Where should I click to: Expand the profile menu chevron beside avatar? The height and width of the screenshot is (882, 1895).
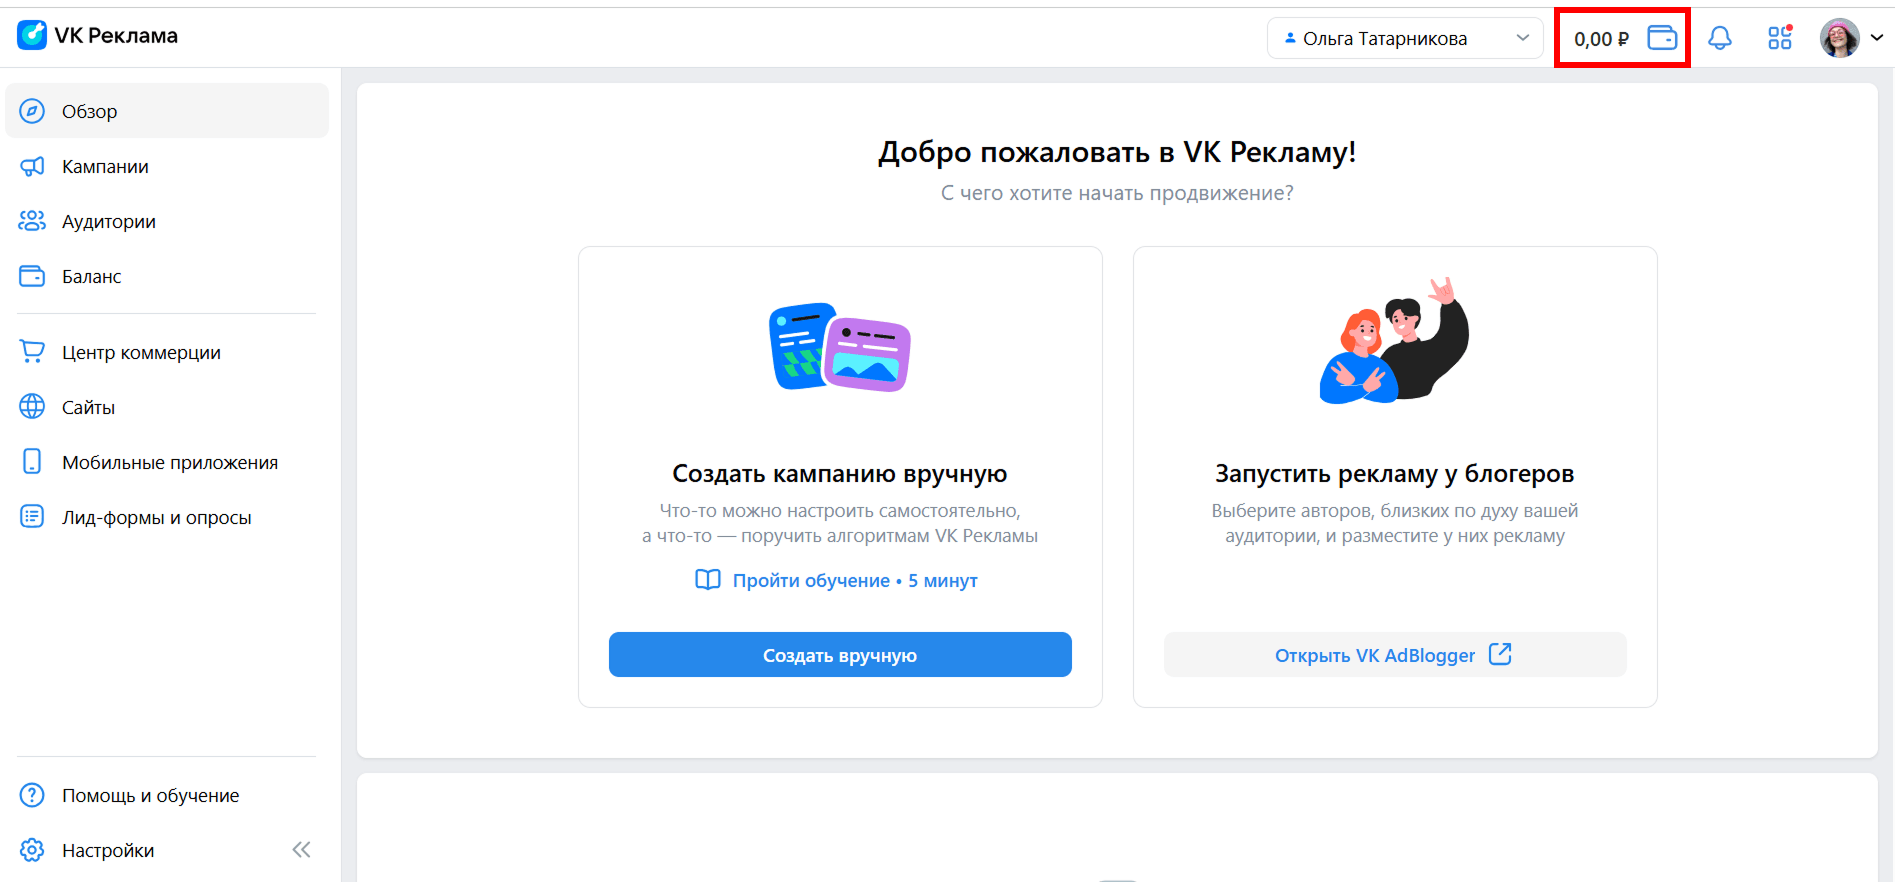1877,38
